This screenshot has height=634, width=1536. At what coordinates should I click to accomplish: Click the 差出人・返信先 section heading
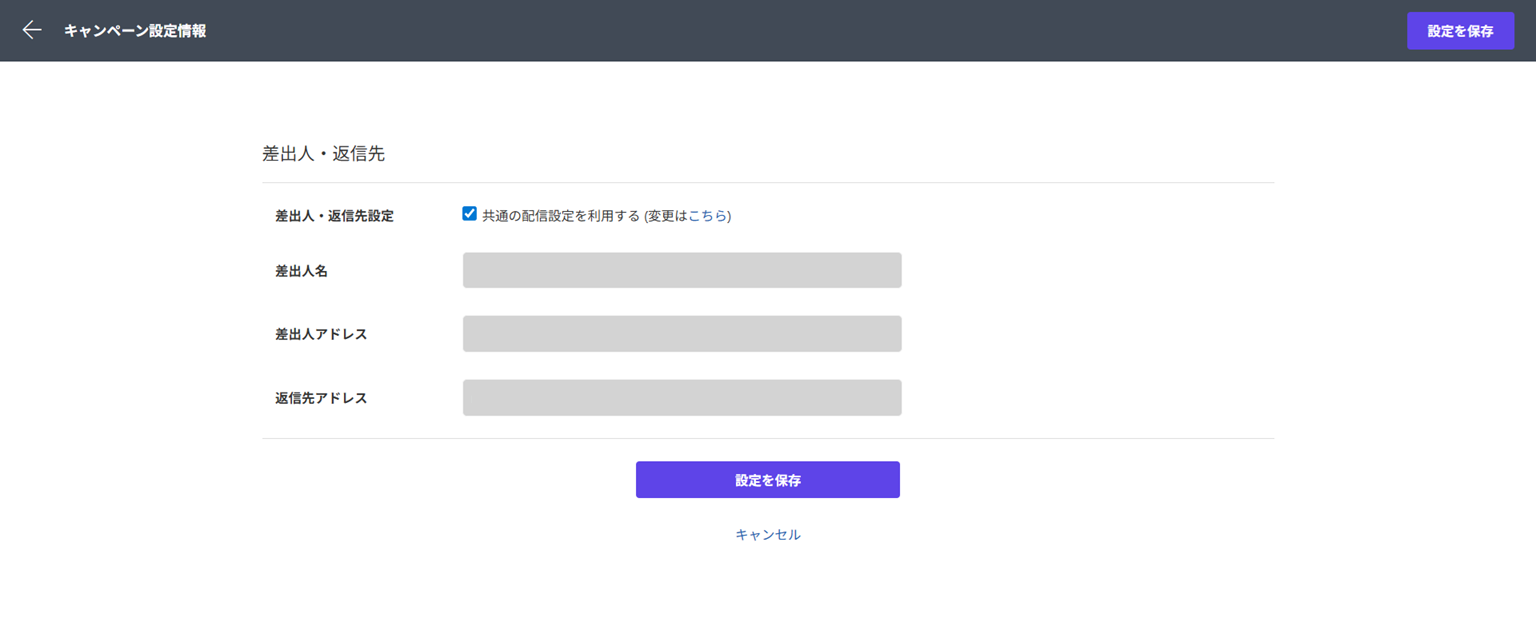pyautogui.click(x=323, y=154)
